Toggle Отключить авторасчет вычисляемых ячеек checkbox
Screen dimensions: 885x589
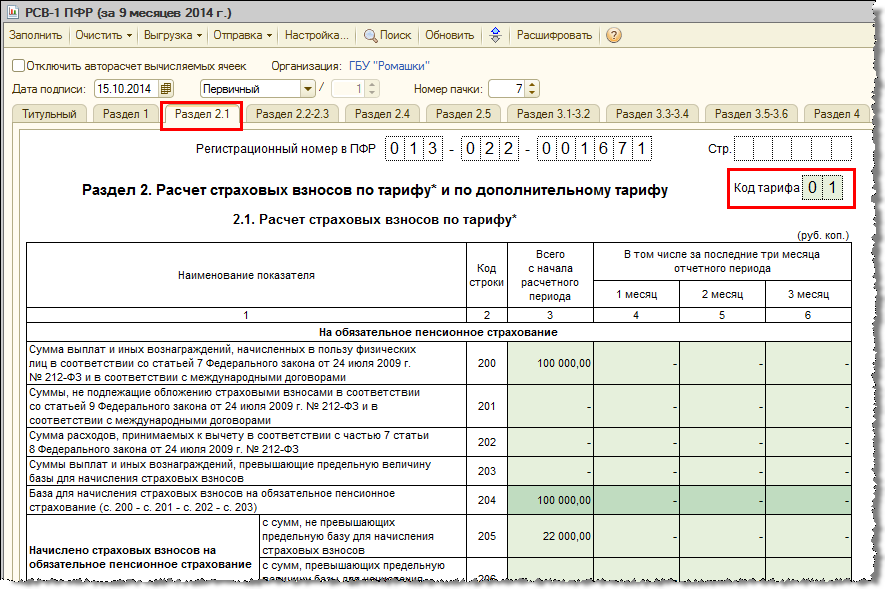19,66
